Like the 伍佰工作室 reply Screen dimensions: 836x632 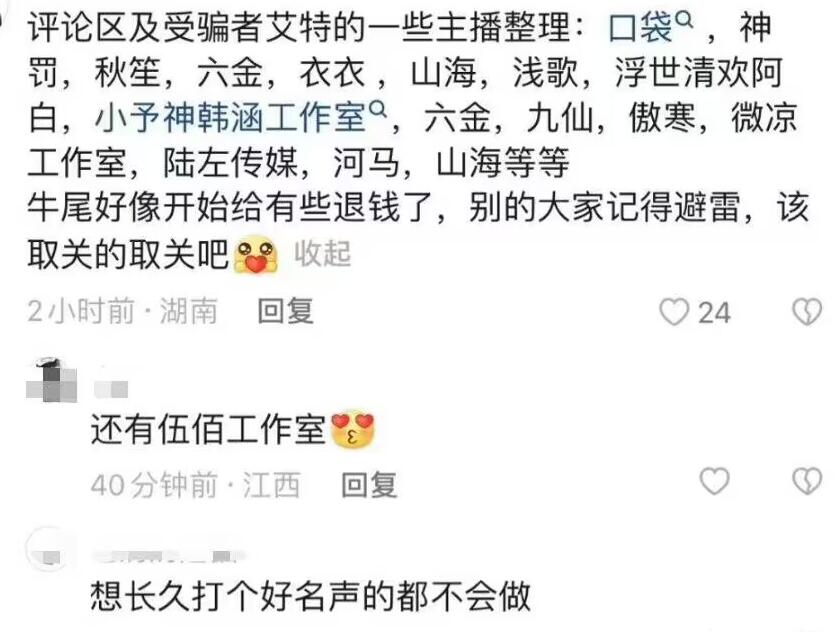click(x=714, y=481)
